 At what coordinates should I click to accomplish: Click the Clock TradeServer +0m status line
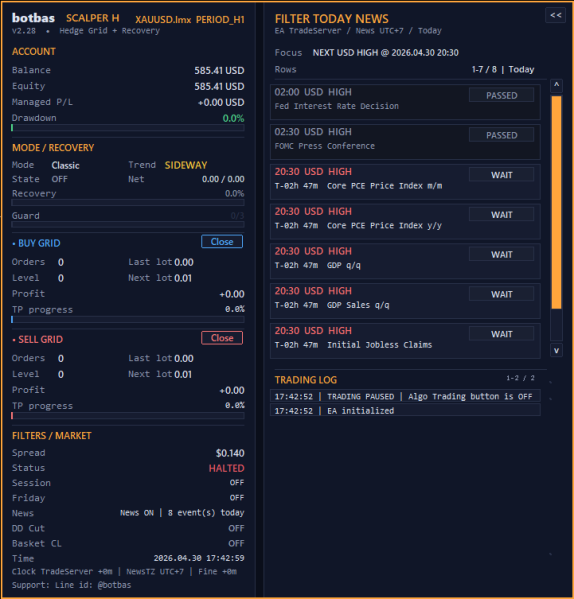click(x=124, y=571)
